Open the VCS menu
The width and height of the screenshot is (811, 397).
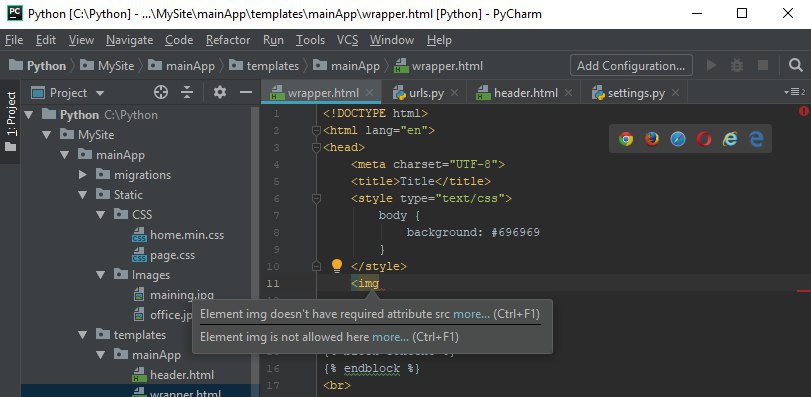(348, 40)
